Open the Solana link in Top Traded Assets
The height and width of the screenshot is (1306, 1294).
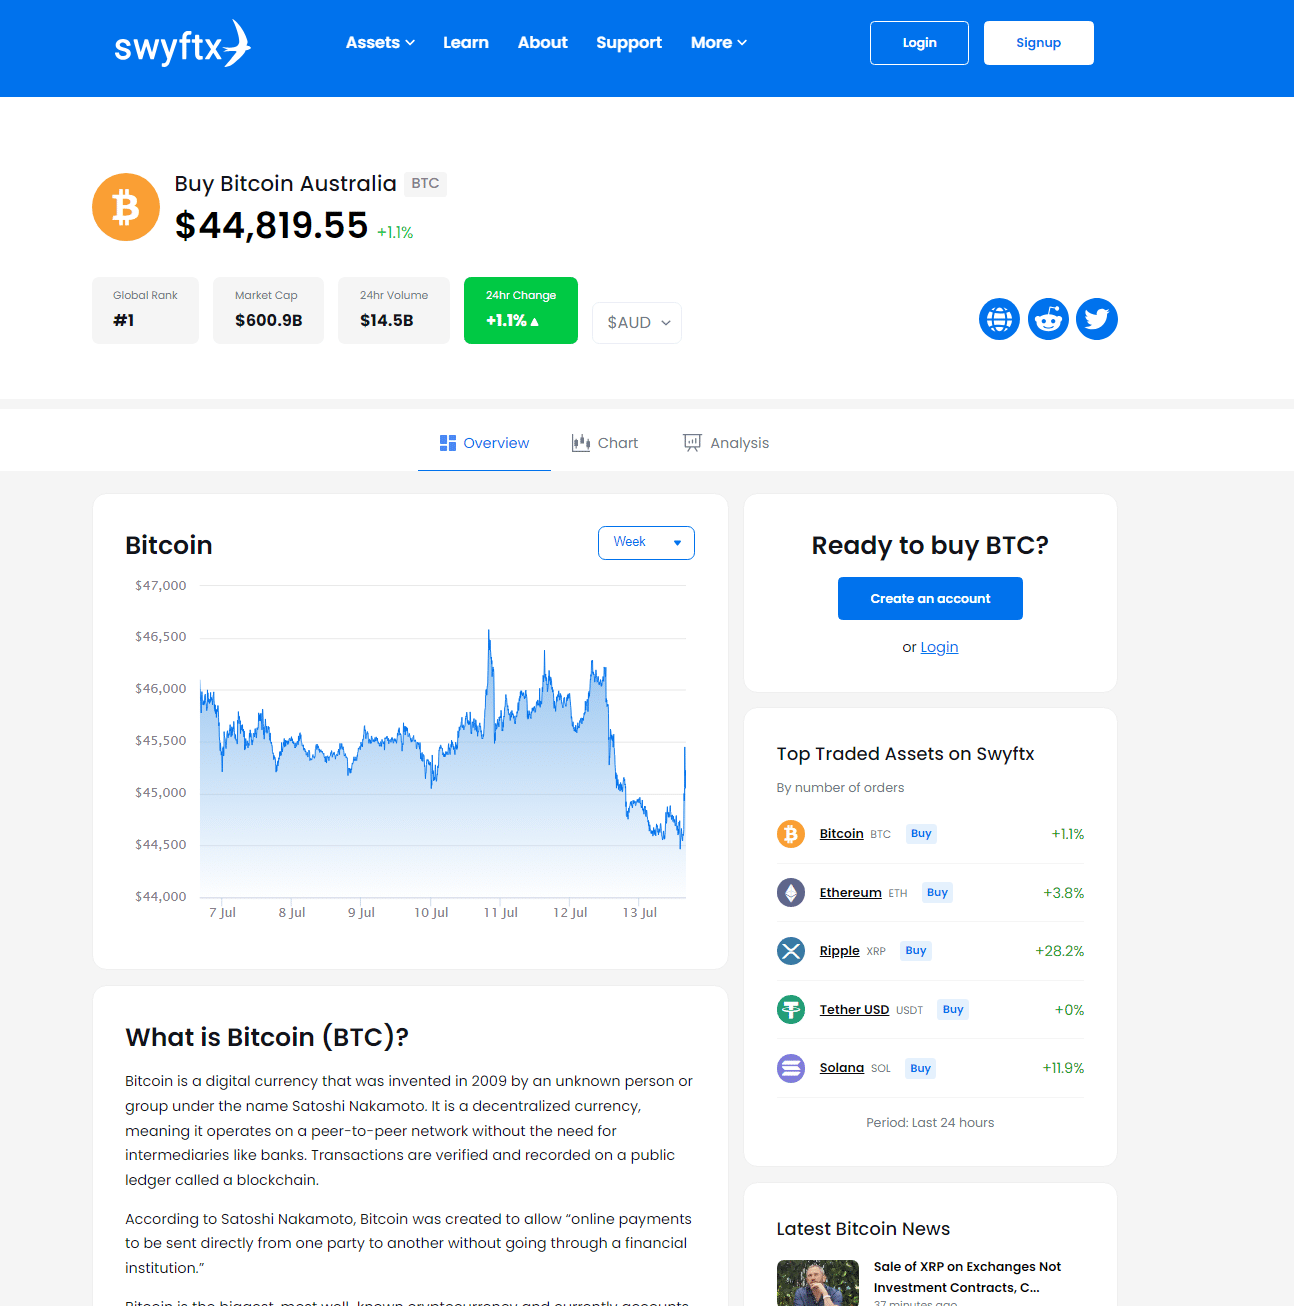click(x=841, y=1068)
